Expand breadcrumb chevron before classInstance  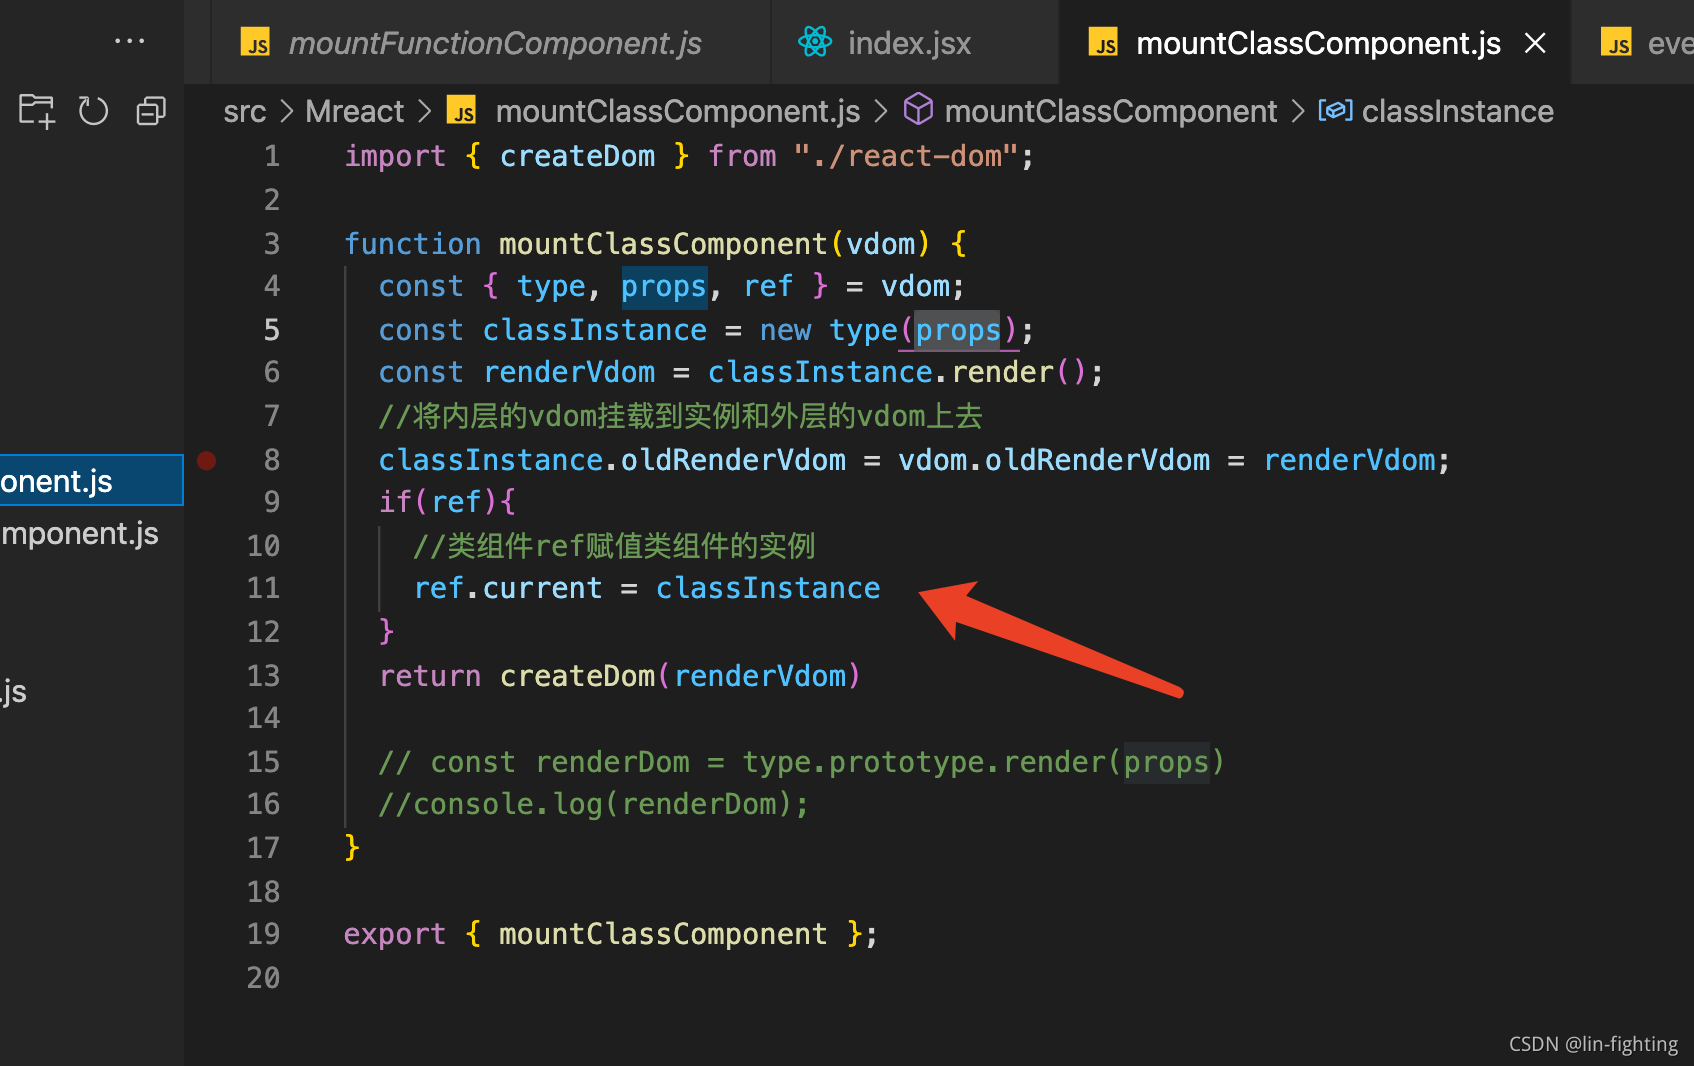[x=1298, y=111]
